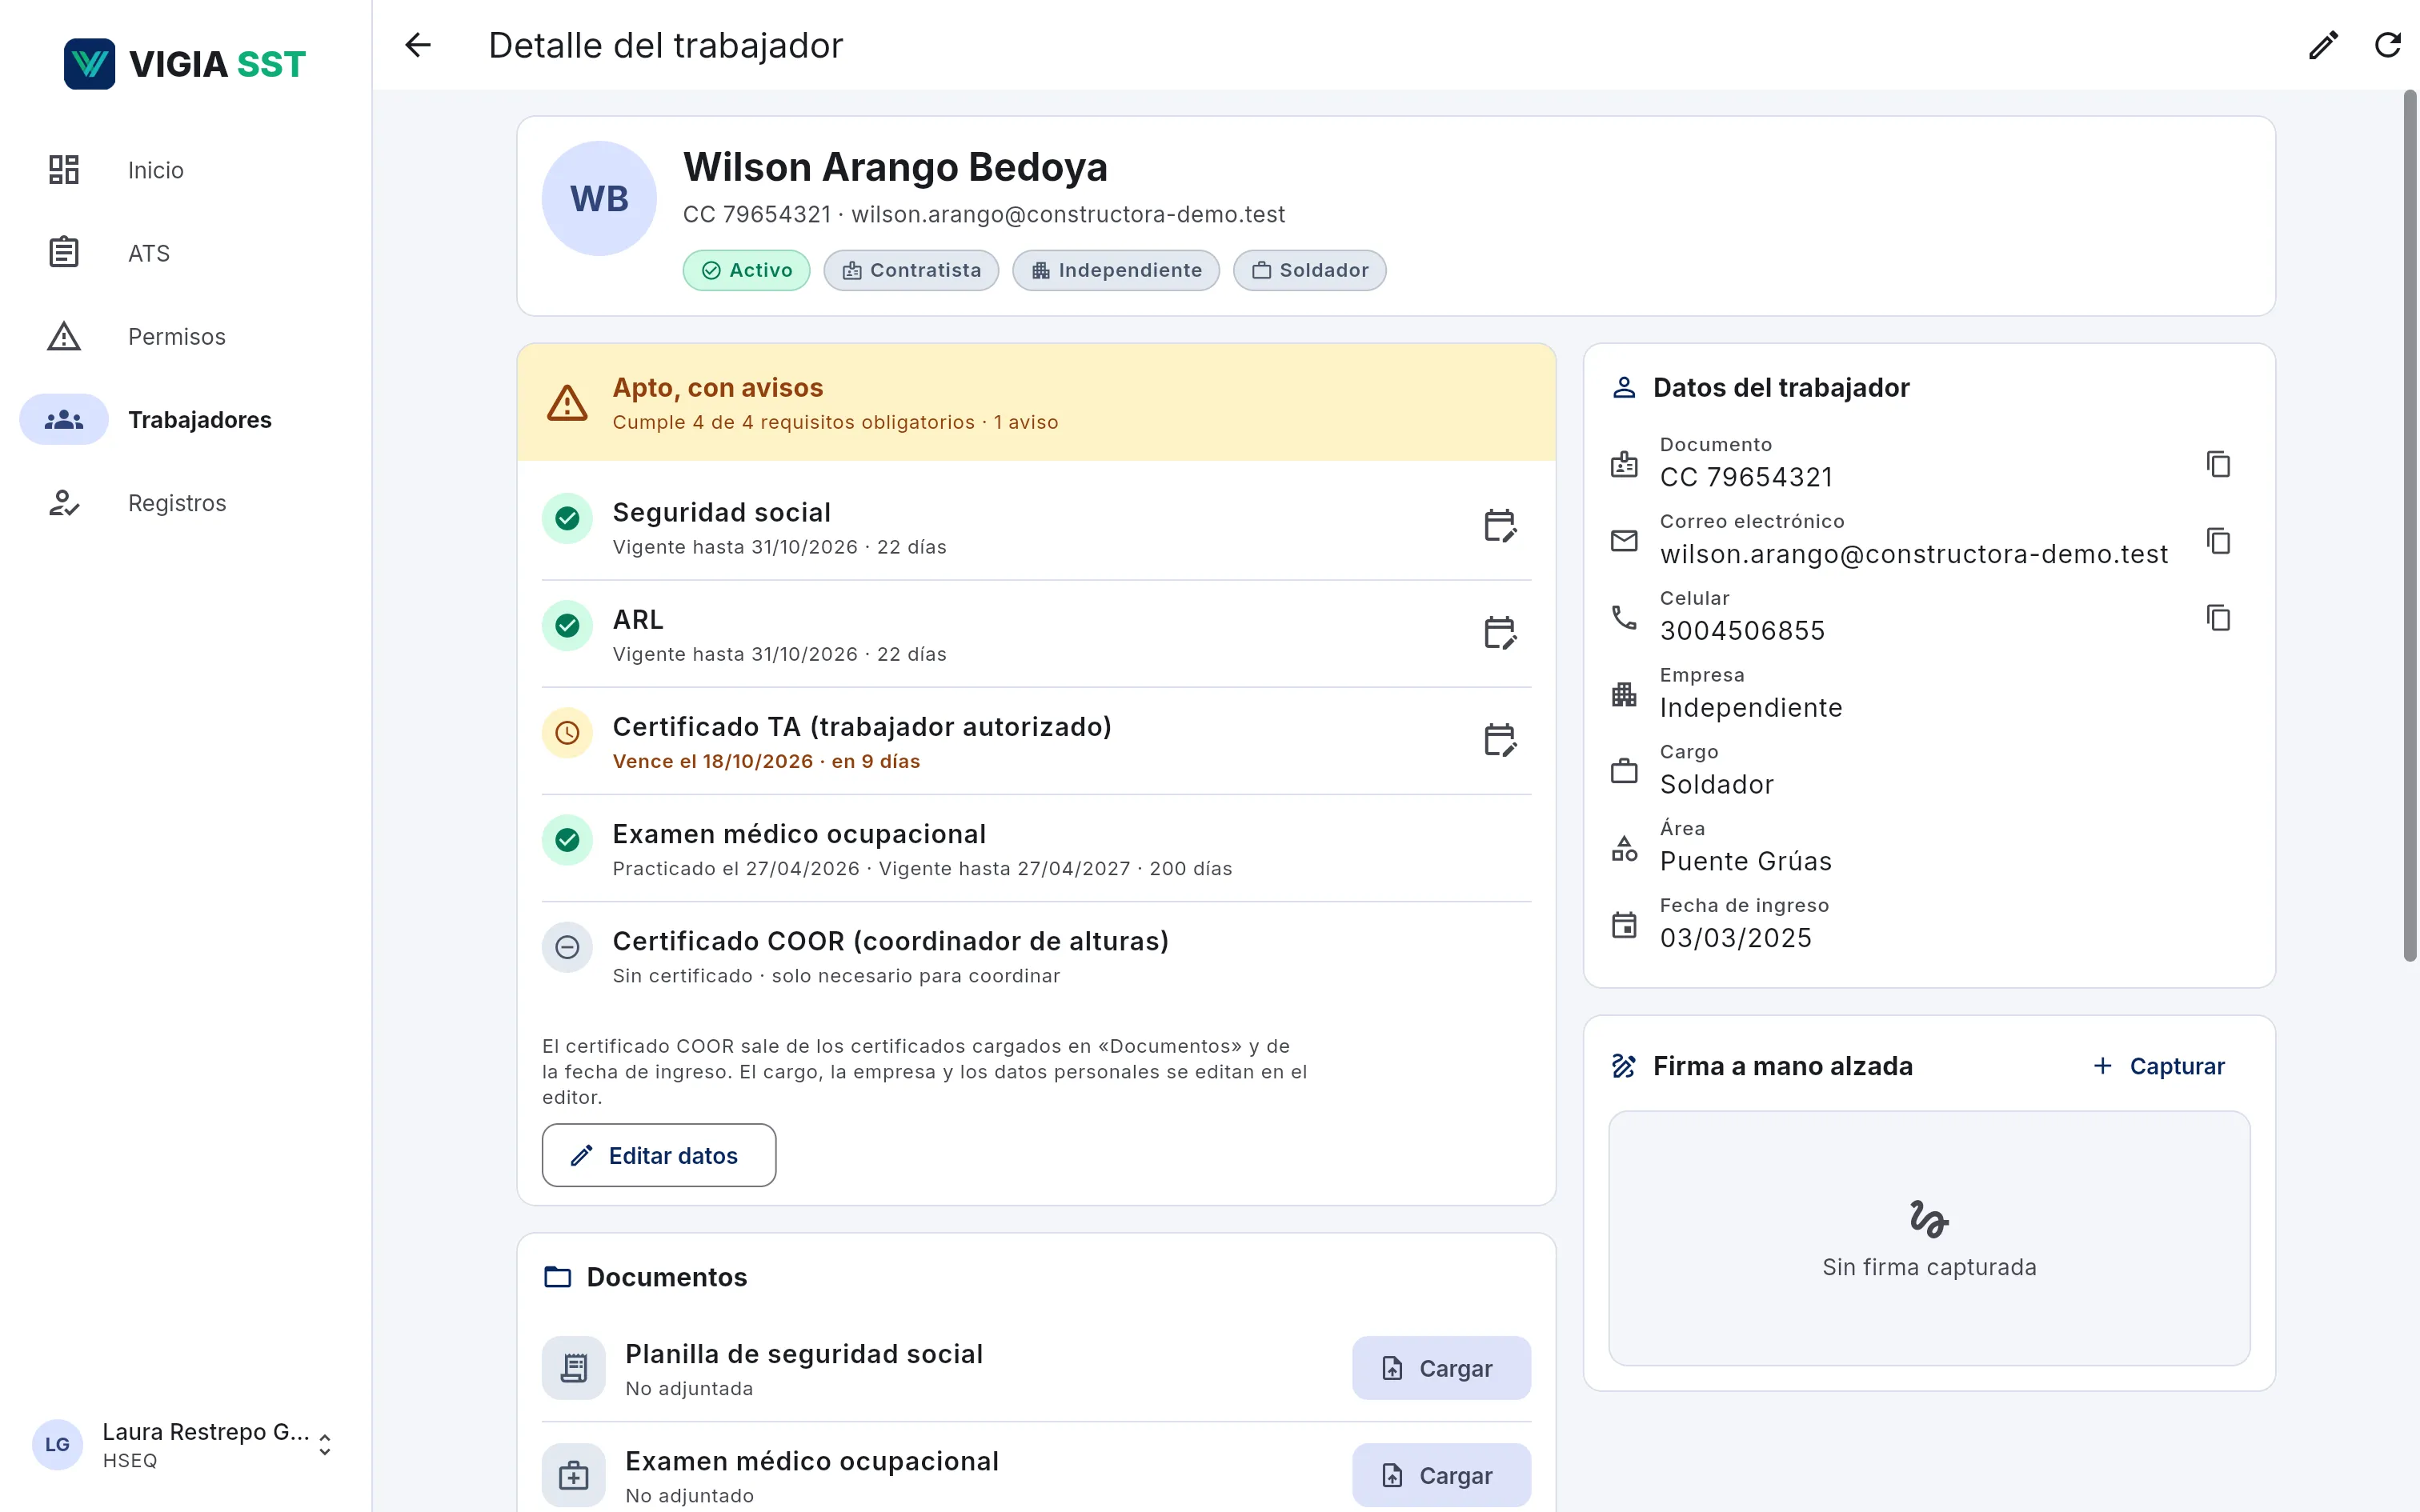Click the Documentos folder icon

coord(557,1277)
